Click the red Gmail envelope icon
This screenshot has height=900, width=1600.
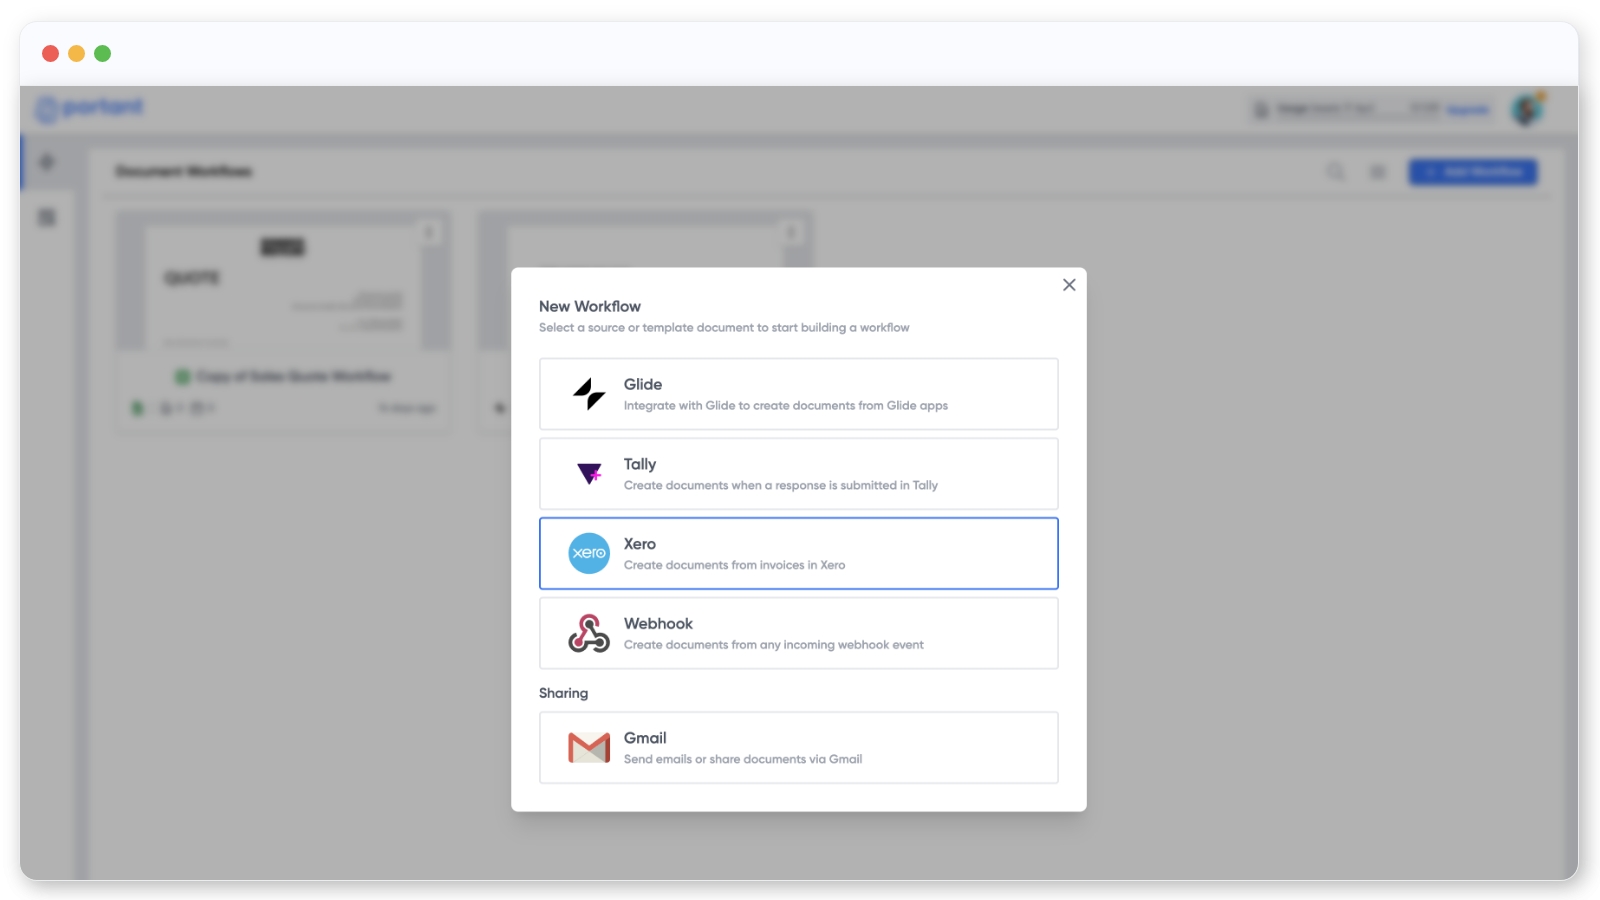click(589, 747)
